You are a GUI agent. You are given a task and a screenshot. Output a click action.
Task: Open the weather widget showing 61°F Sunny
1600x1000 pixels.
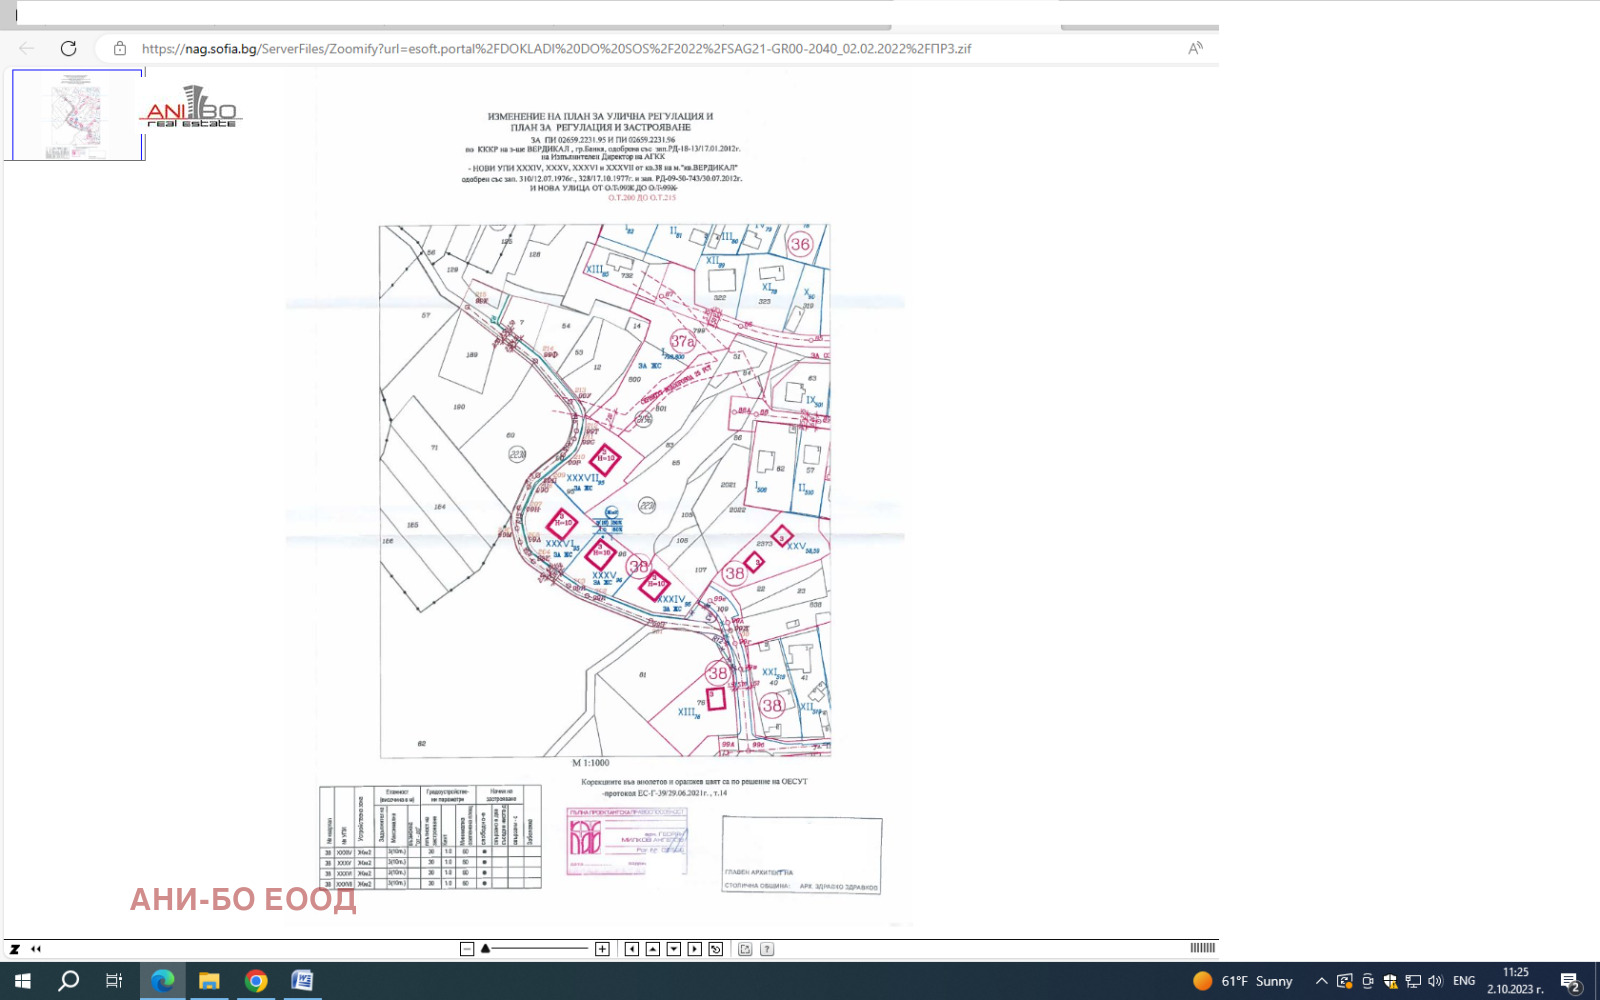[1243, 981]
